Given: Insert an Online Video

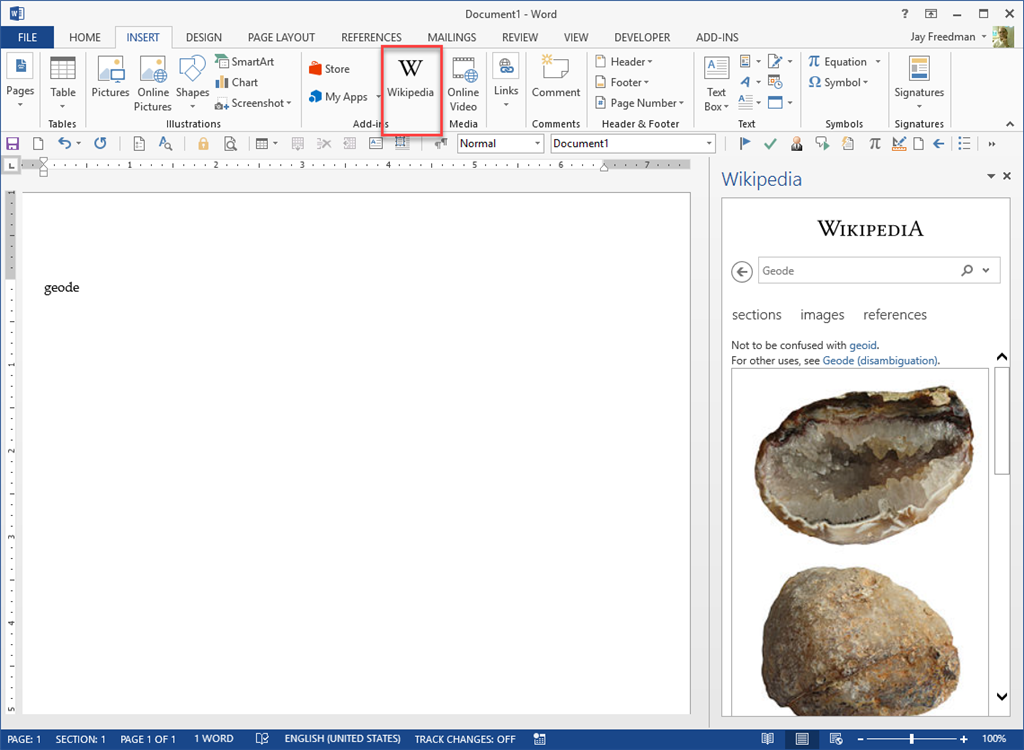Looking at the screenshot, I should [463, 83].
